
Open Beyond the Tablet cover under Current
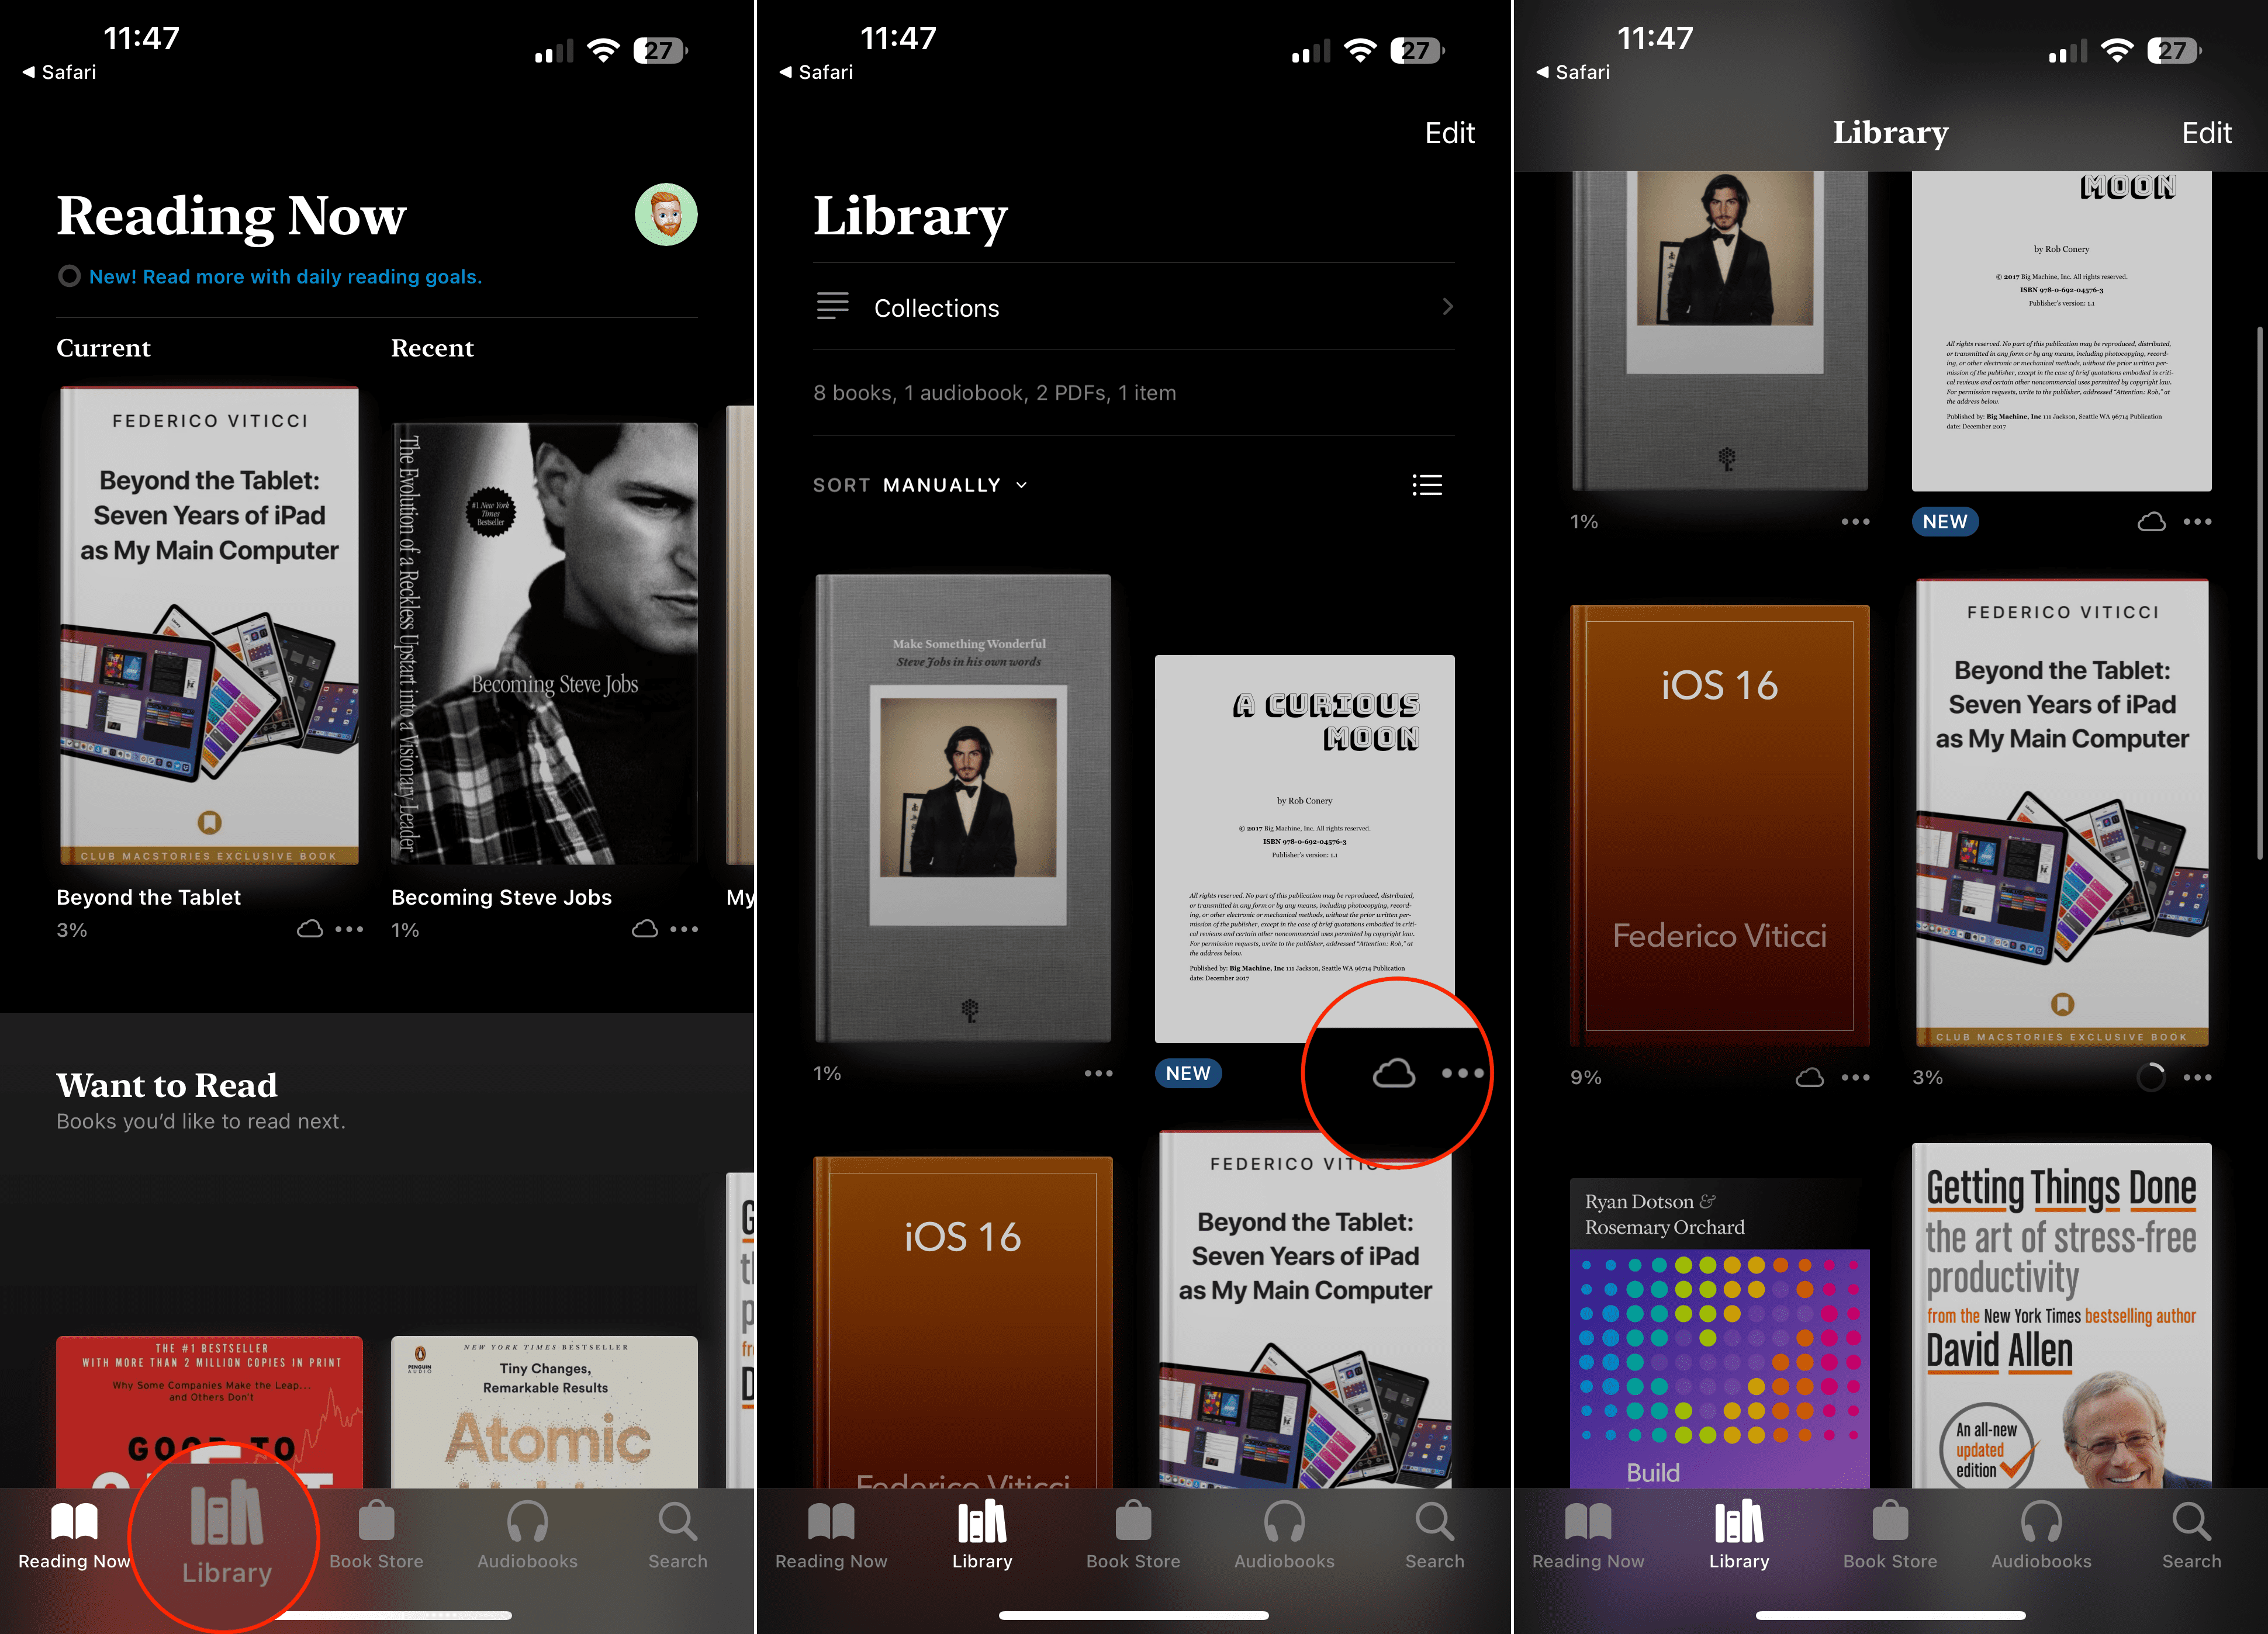[209, 626]
